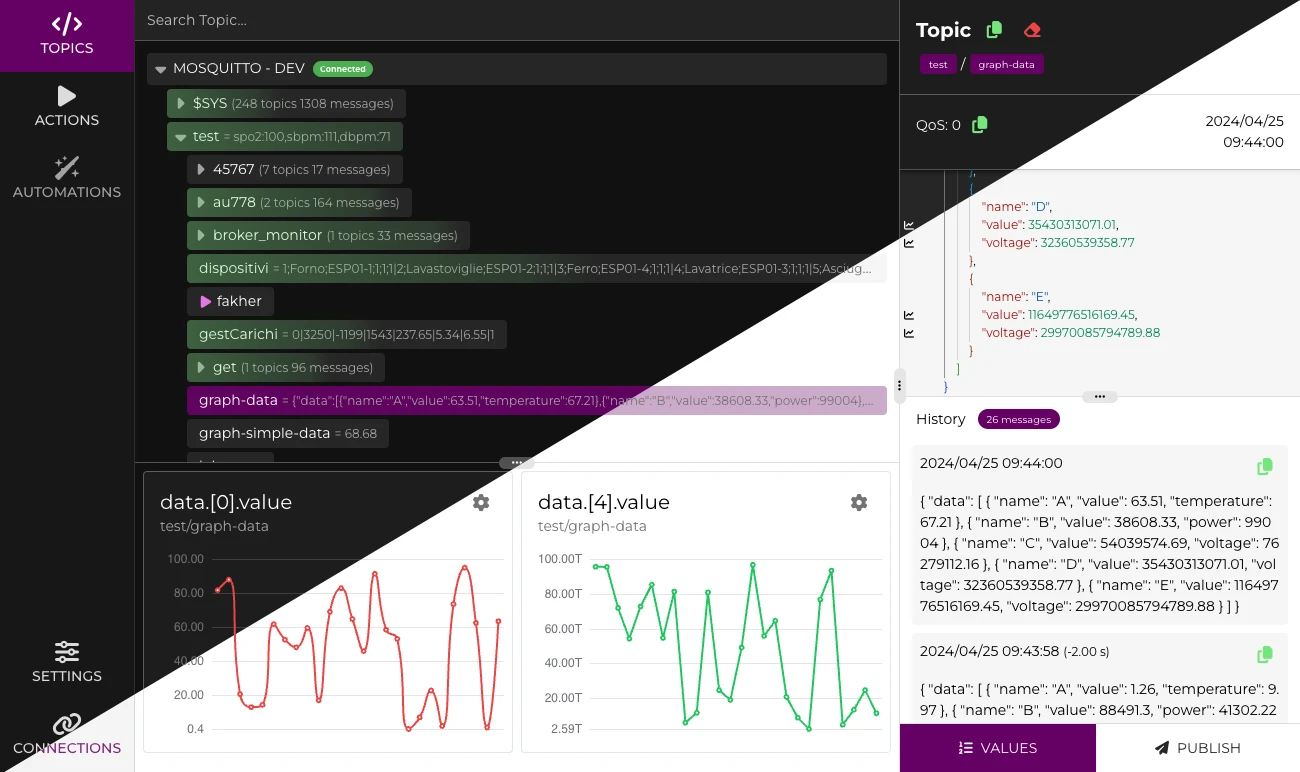This screenshot has height=772, width=1300.
Task: Toggle chart for D value field
Action: coord(909,225)
